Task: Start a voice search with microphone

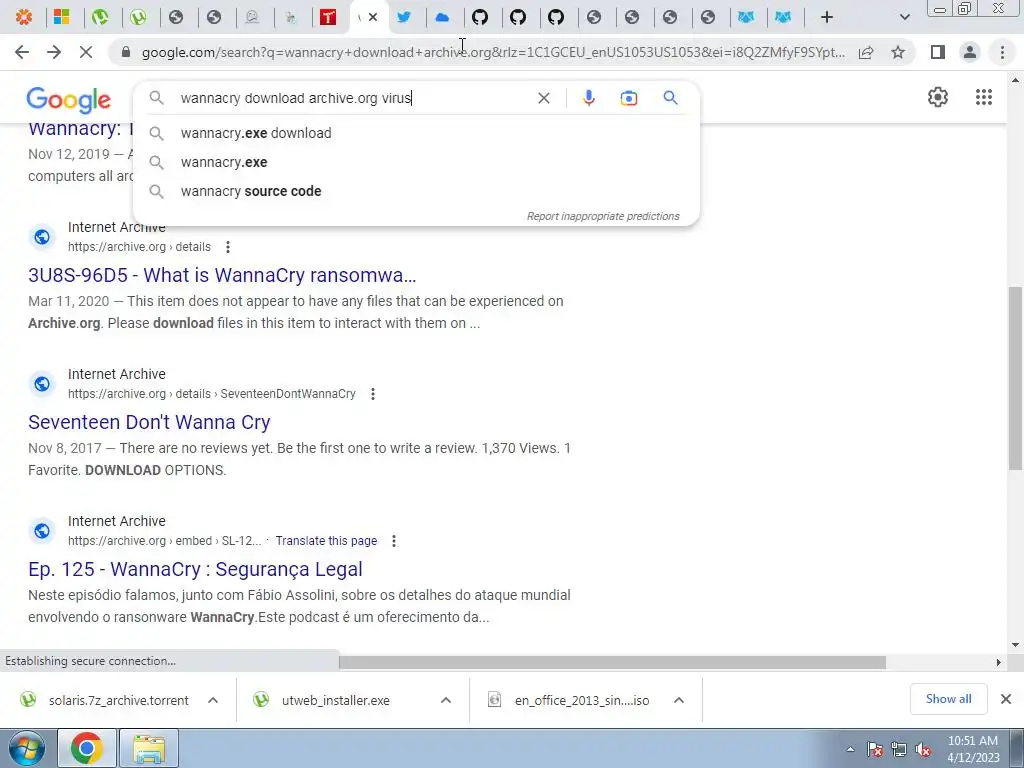Action: [x=588, y=98]
